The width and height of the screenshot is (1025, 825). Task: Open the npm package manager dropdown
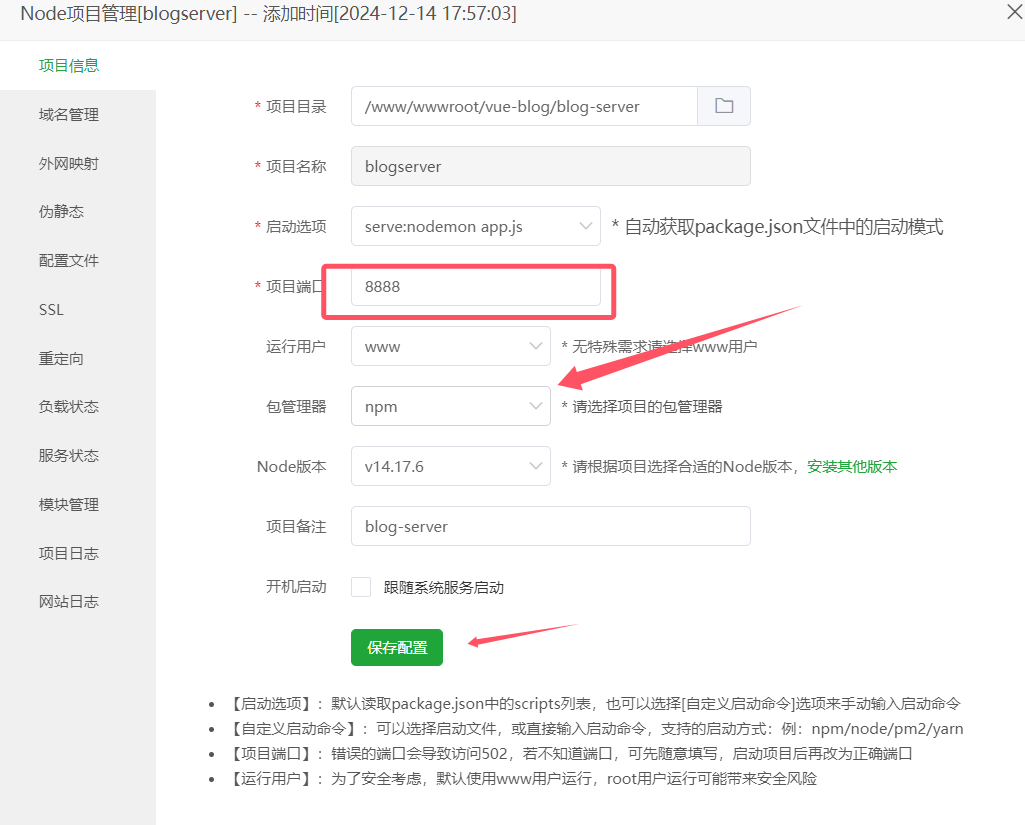tap(450, 407)
